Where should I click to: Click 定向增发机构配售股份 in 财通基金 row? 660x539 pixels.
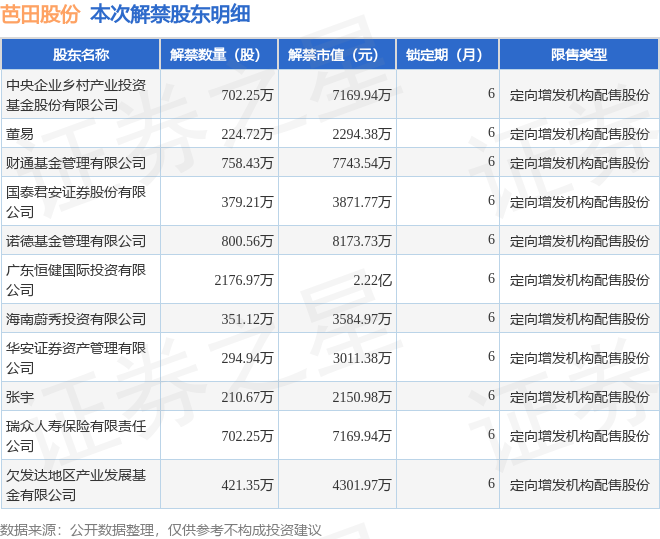tap(580, 163)
